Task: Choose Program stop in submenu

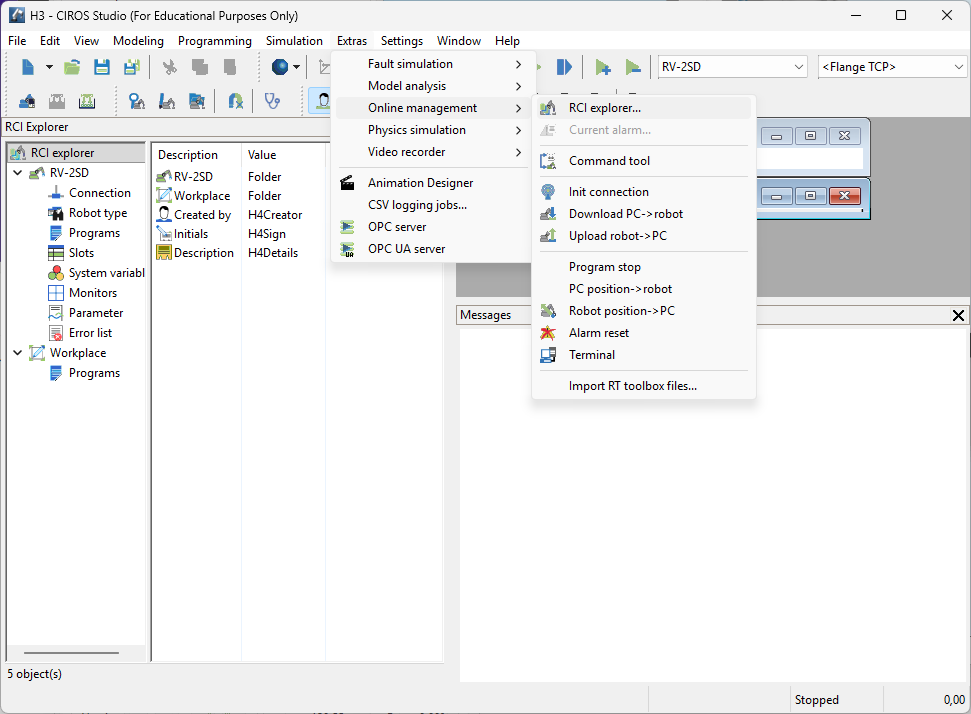Action: (644, 267)
